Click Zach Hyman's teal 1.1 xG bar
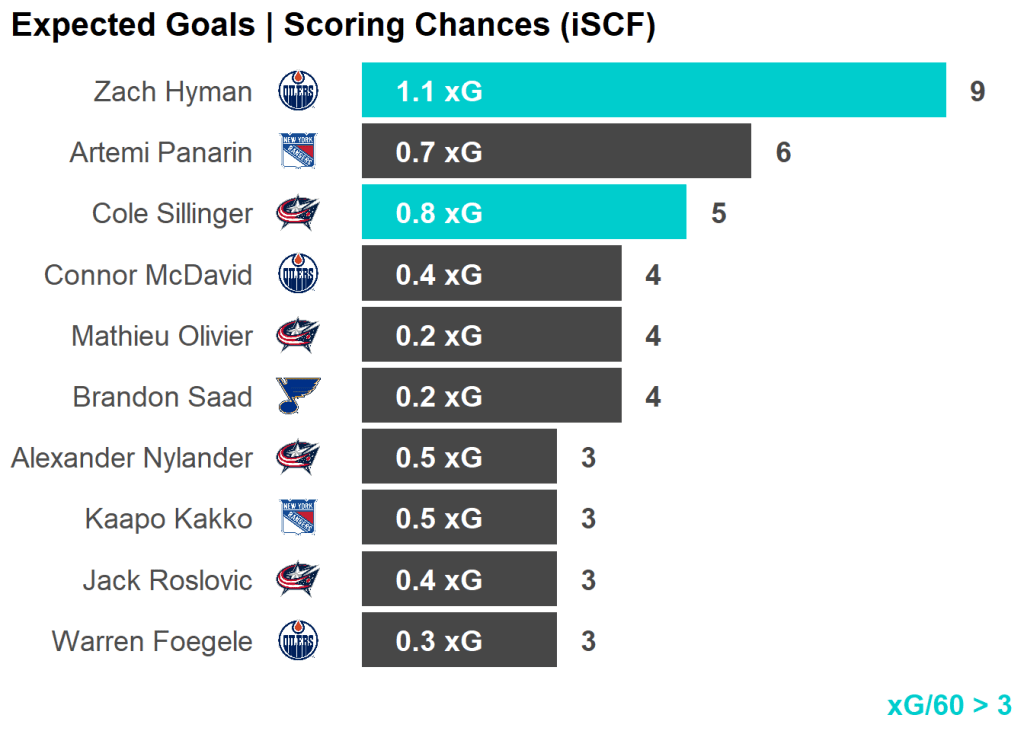 click(653, 91)
